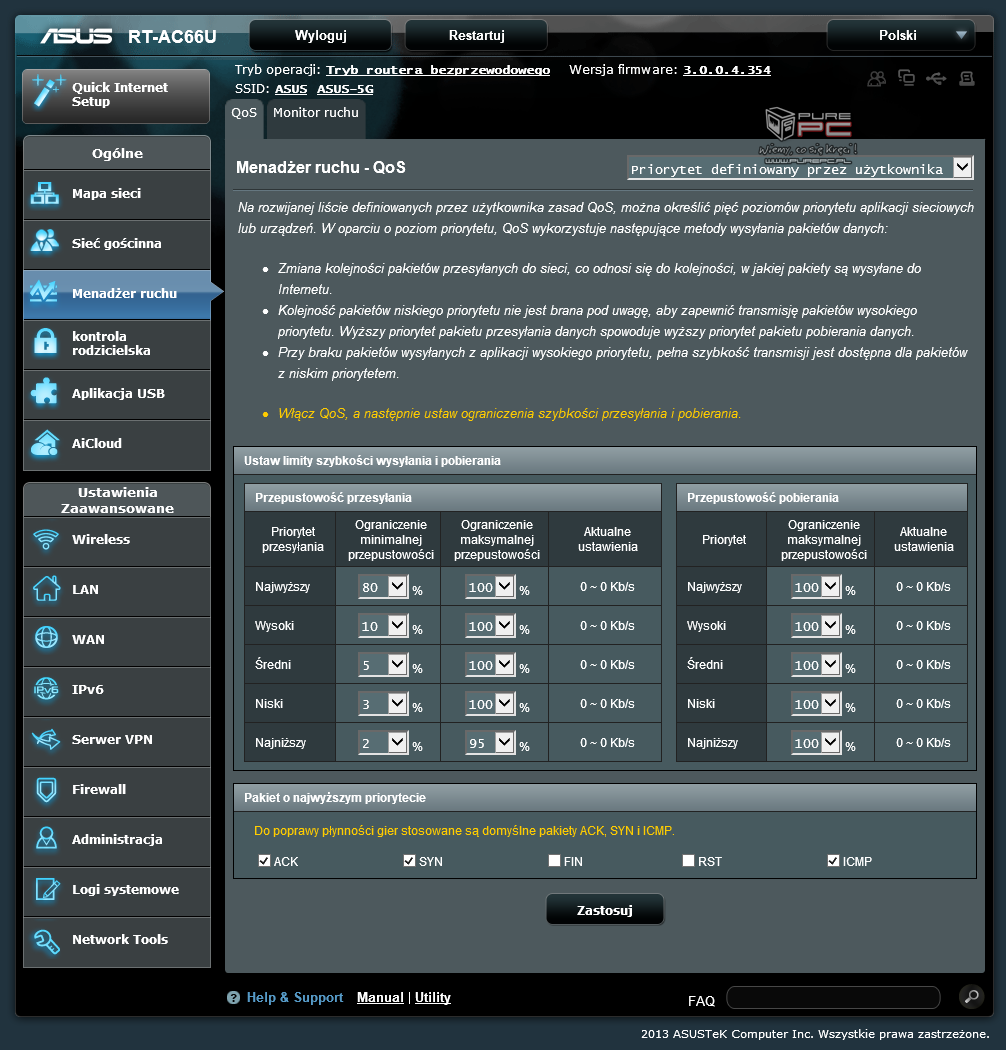Open the Manual link
Viewport: 1006px width, 1050px height.
tap(380, 997)
